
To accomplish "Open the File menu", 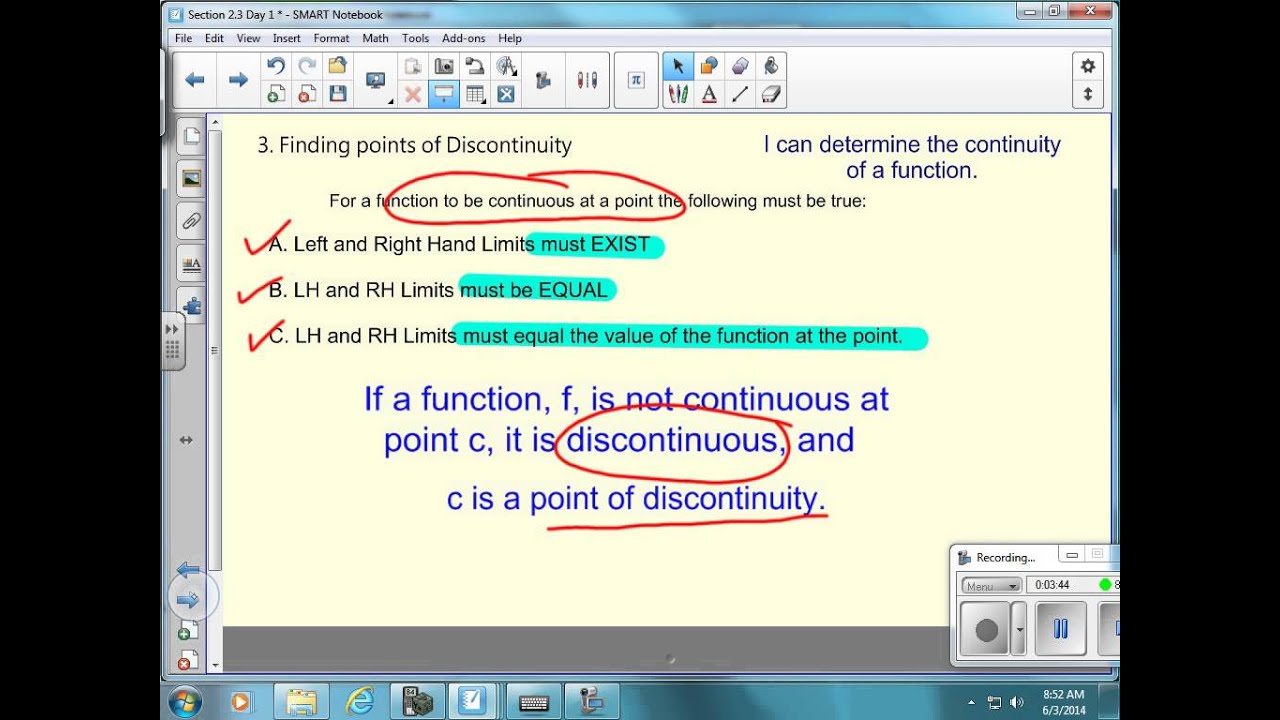I will pyautogui.click(x=184, y=38).
